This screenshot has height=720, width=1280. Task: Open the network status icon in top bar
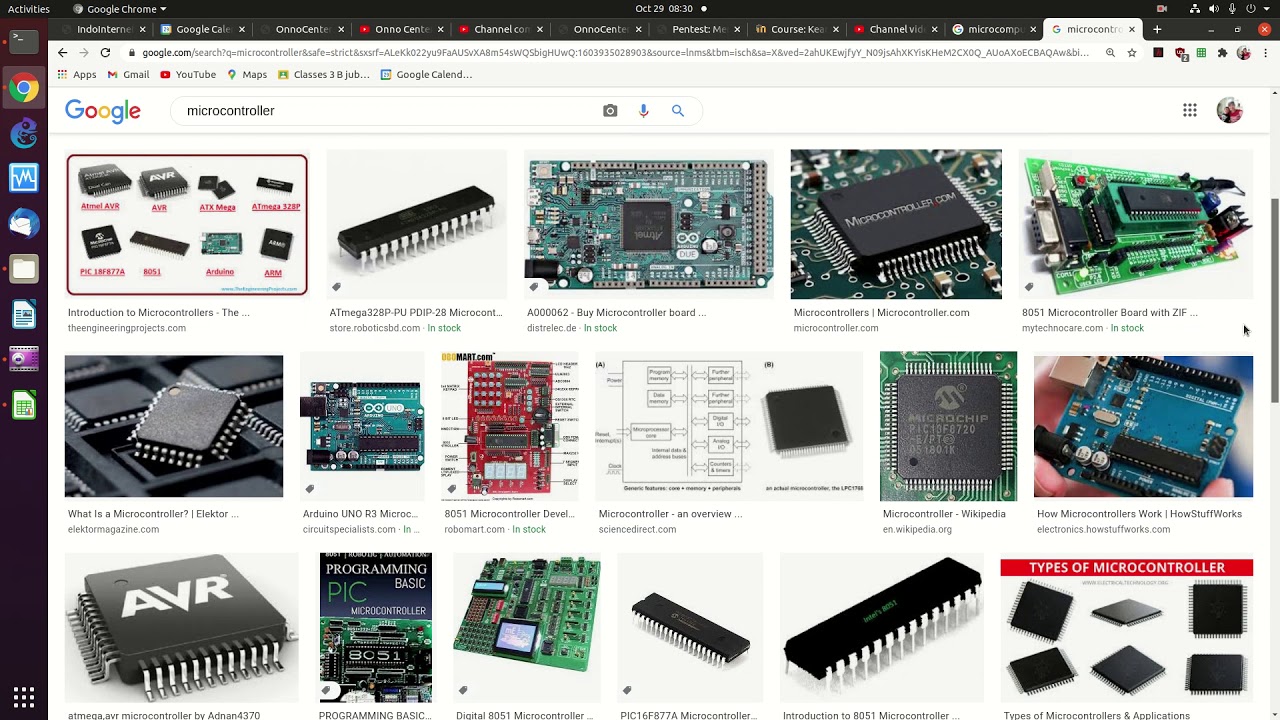point(1194,9)
